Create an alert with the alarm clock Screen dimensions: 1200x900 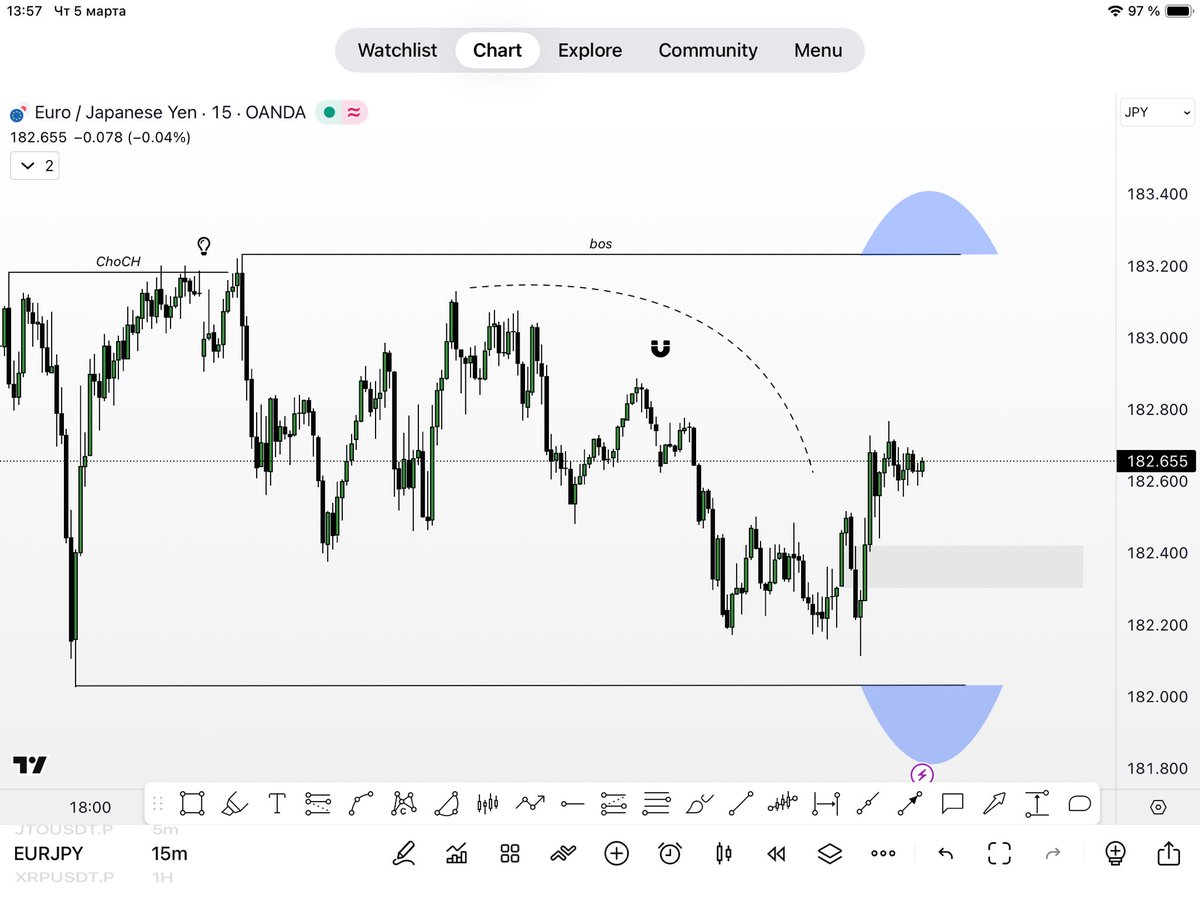click(669, 853)
